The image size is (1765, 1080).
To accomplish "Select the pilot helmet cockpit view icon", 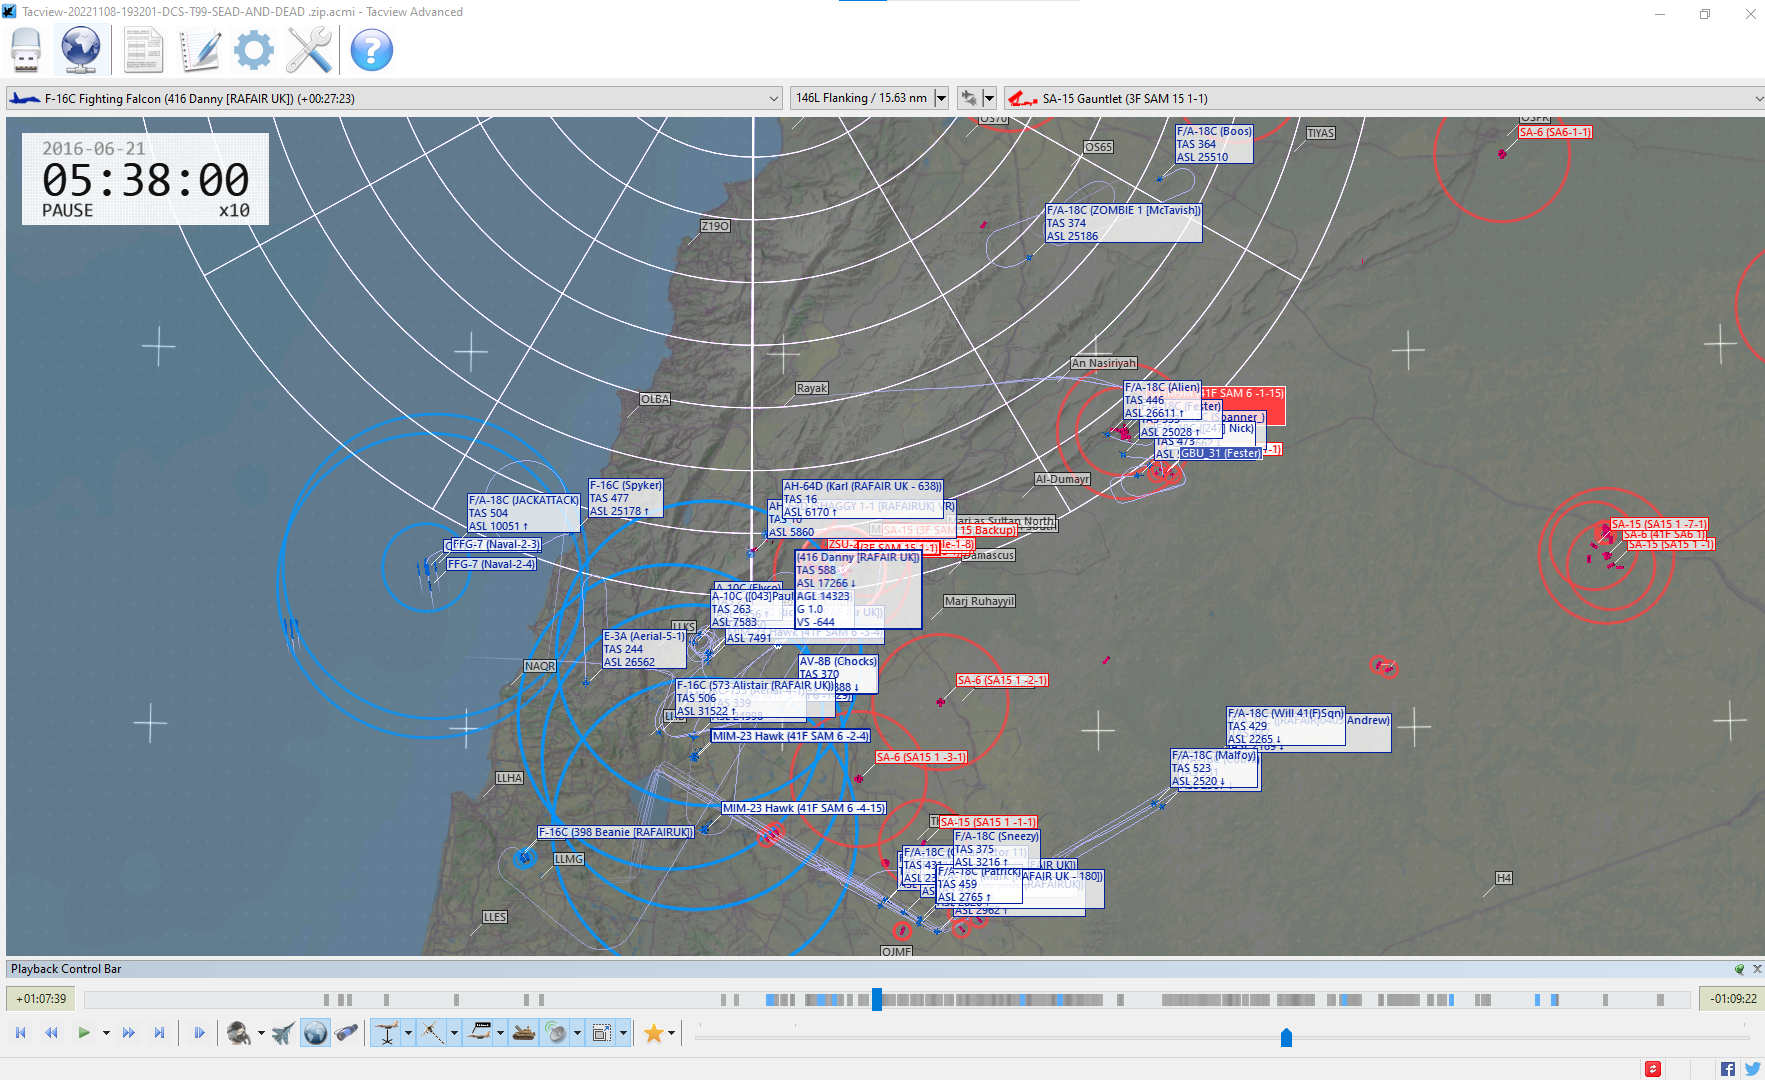I will [x=239, y=1033].
